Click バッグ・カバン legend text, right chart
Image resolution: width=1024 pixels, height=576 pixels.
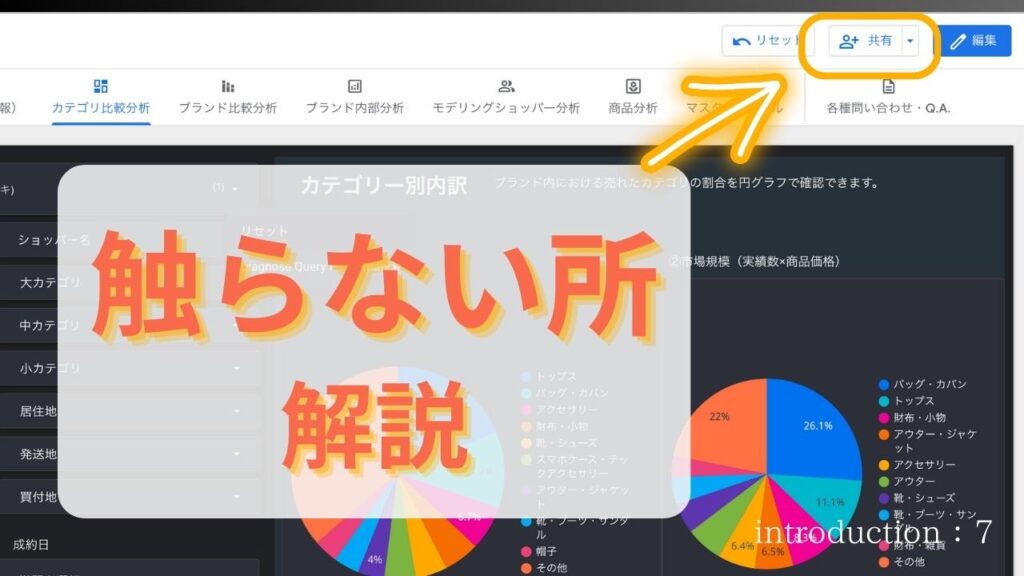pos(930,385)
